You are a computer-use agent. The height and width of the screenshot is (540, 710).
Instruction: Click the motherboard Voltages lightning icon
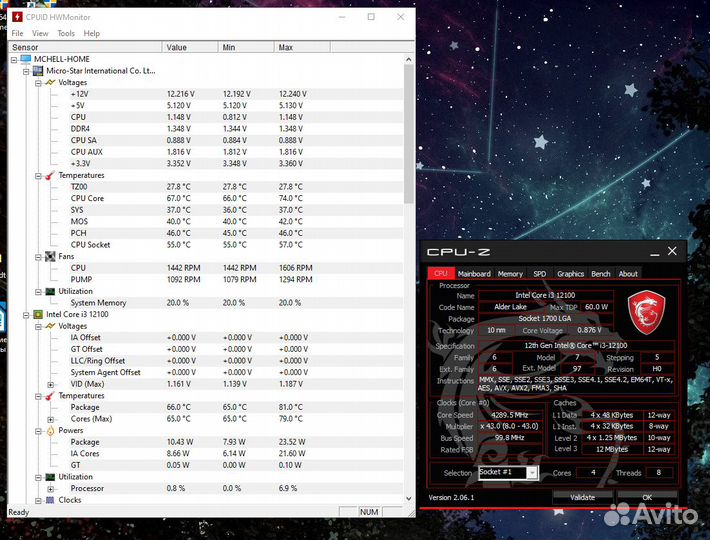click(x=50, y=82)
